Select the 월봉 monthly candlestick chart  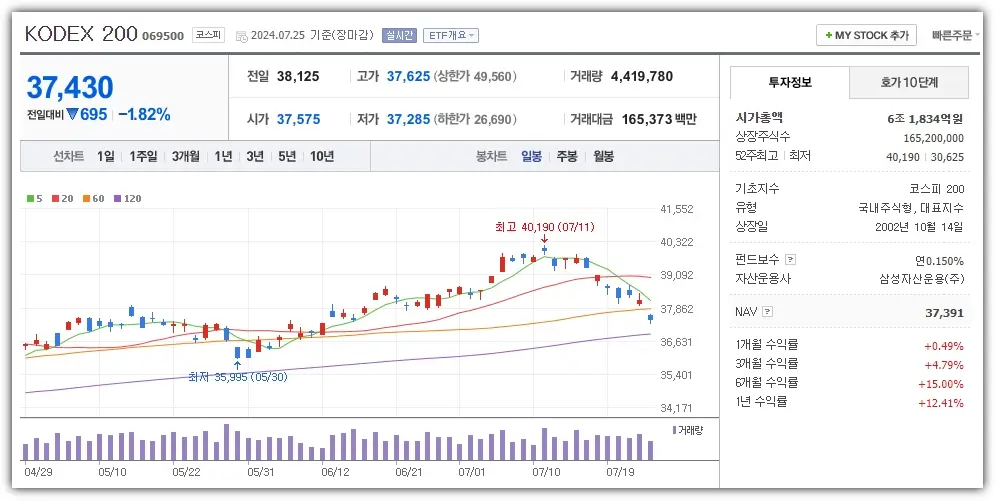coord(603,157)
